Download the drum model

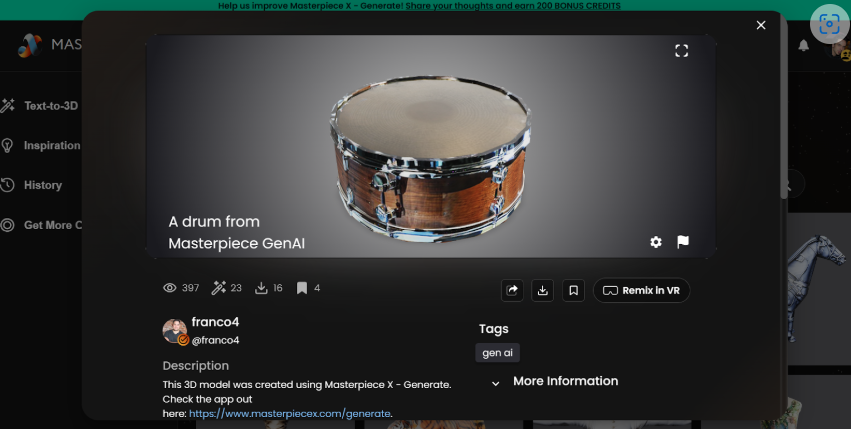point(543,291)
